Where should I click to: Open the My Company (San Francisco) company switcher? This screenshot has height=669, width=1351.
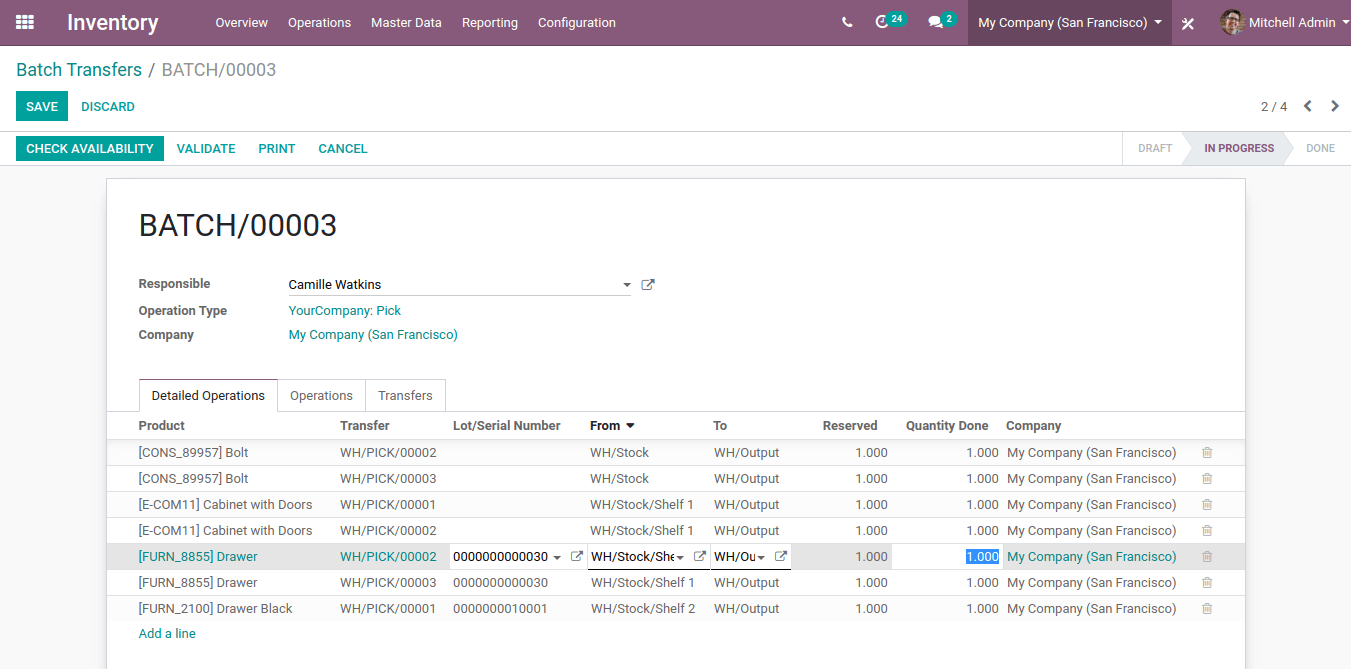[1068, 21]
